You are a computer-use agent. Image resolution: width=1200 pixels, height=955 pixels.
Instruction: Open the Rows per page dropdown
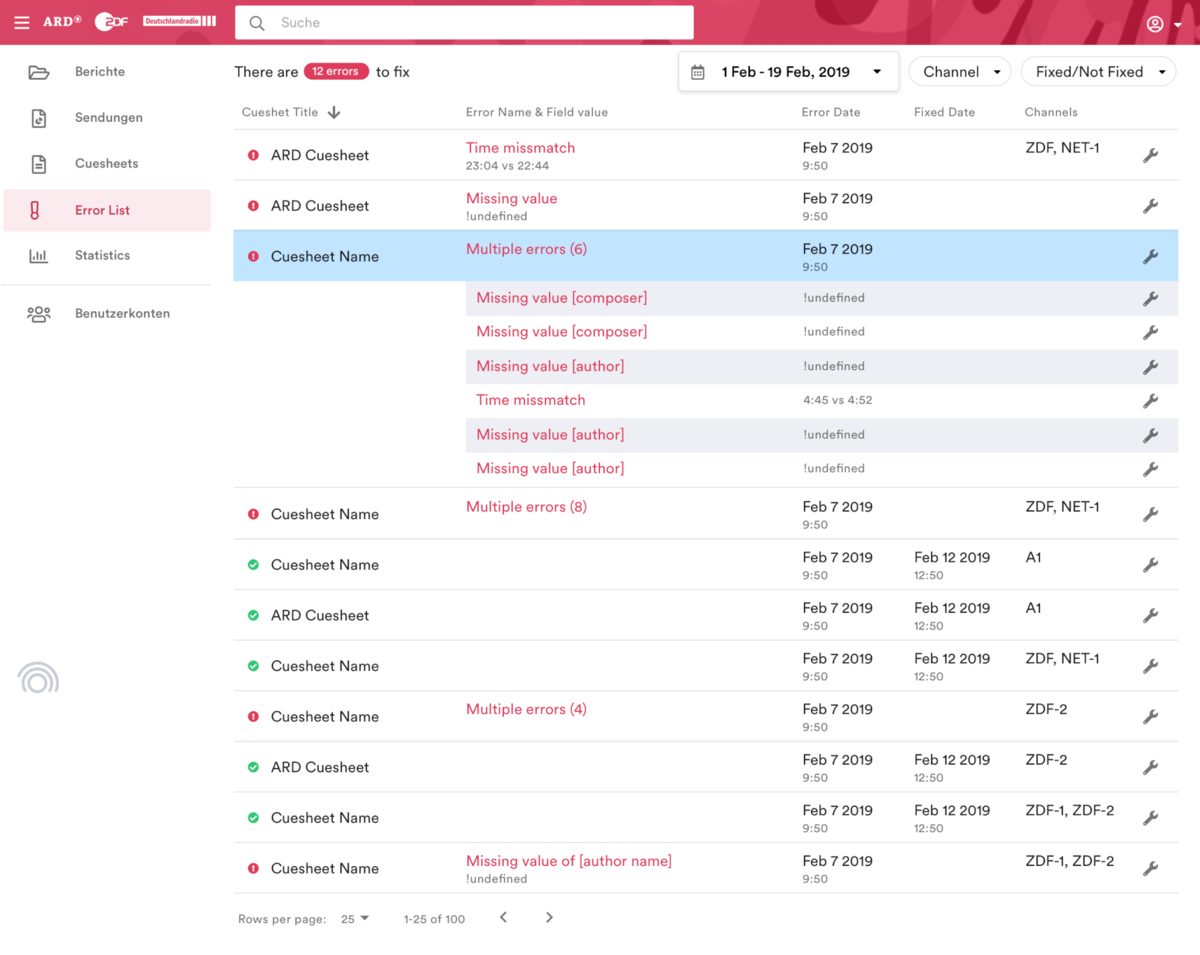click(x=355, y=917)
